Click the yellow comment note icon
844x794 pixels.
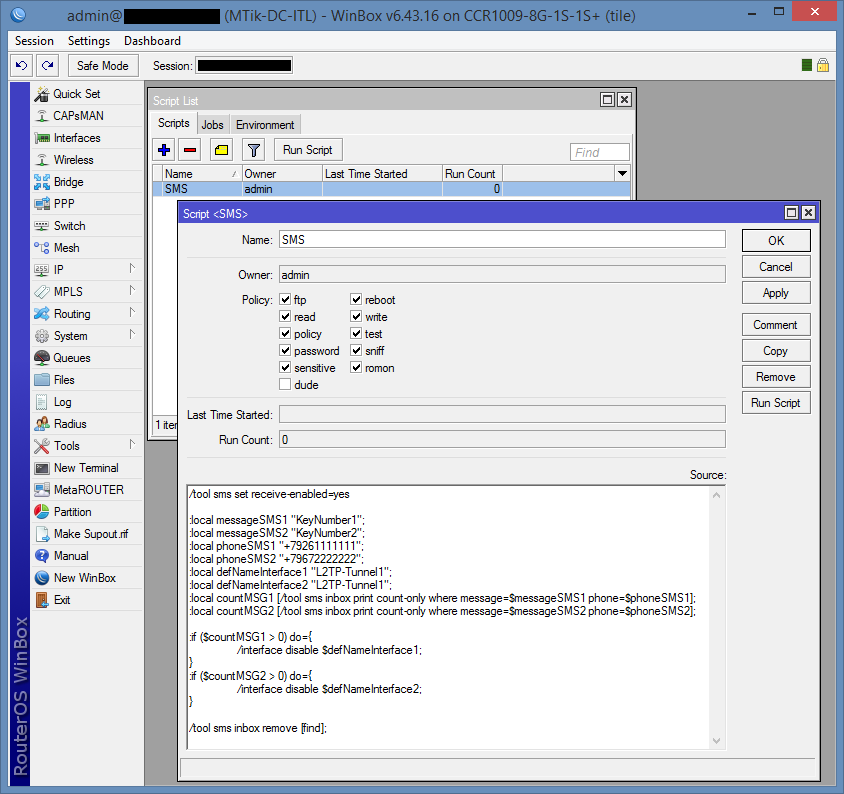(221, 150)
